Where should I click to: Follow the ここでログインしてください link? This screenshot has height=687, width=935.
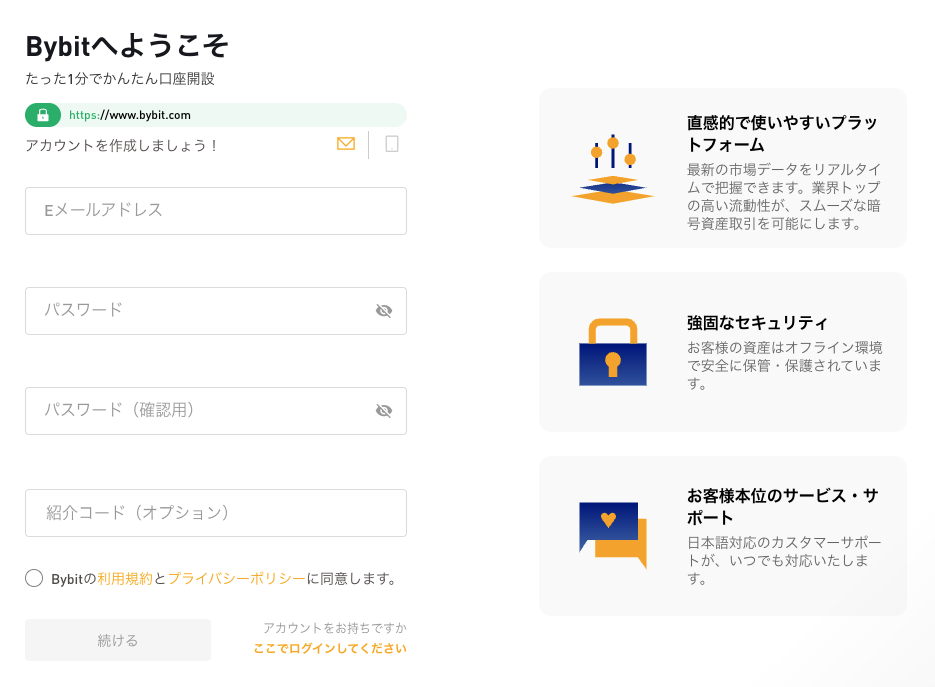pyautogui.click(x=330, y=648)
